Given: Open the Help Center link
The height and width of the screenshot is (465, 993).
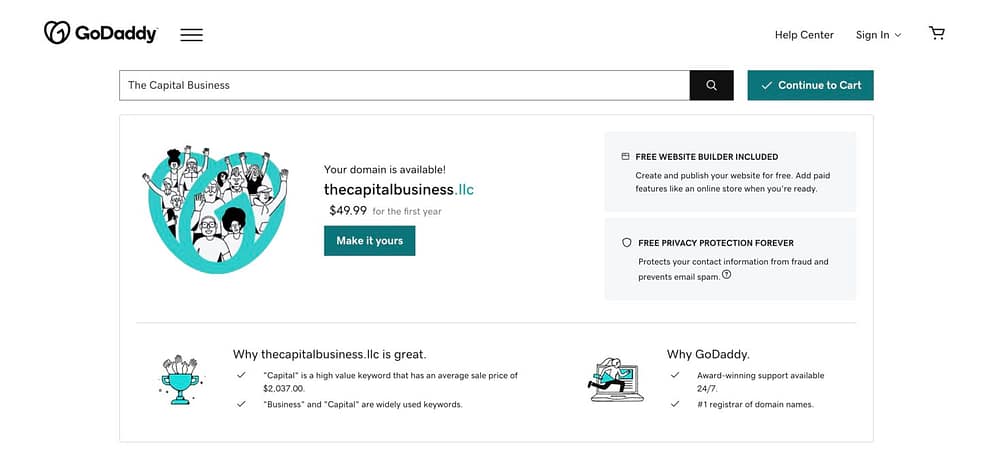Looking at the screenshot, I should (x=803, y=35).
